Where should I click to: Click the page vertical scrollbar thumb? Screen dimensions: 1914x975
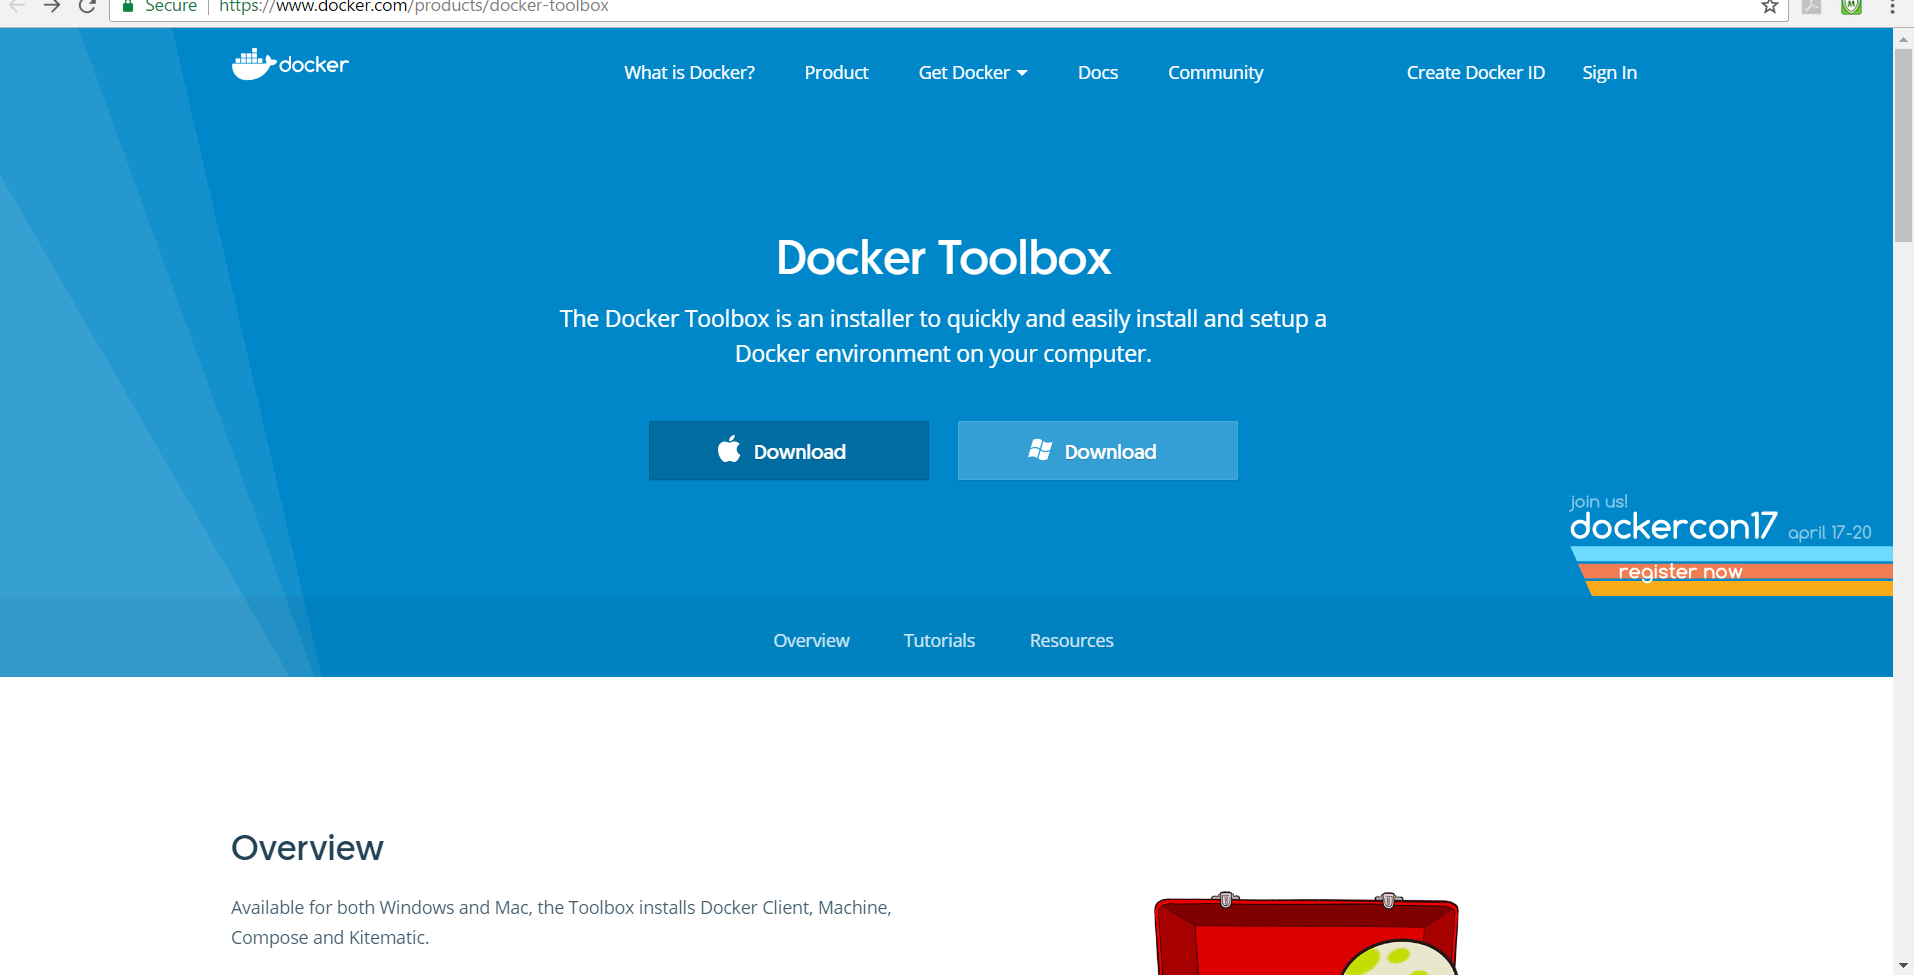(1903, 145)
